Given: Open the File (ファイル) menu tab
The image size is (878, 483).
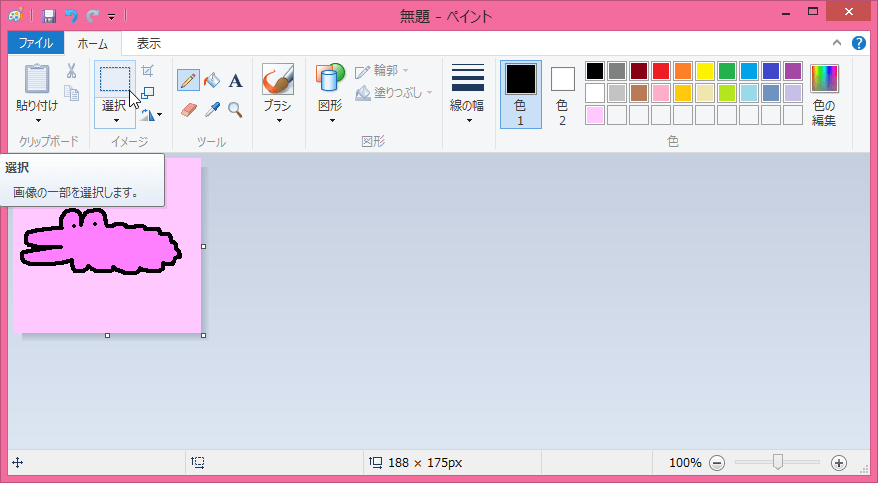Looking at the screenshot, I should point(36,43).
